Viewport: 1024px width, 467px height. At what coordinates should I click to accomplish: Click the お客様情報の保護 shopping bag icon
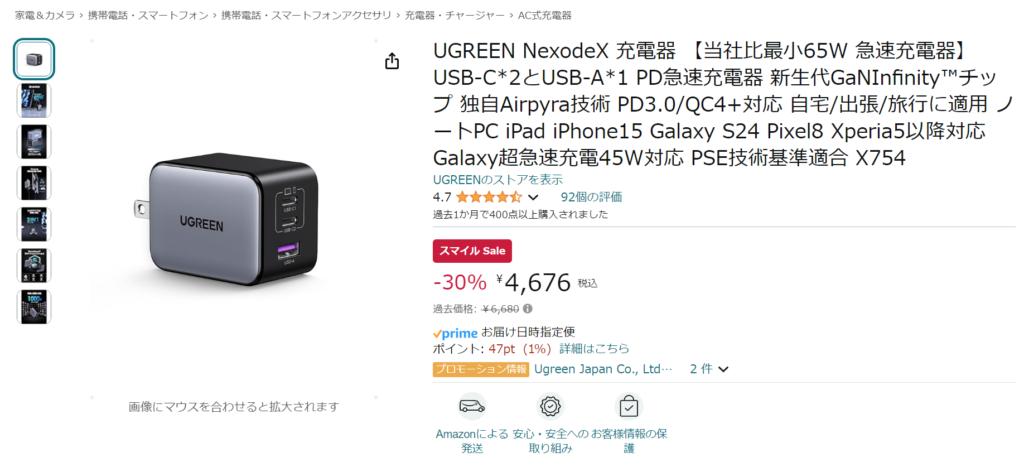[629, 406]
